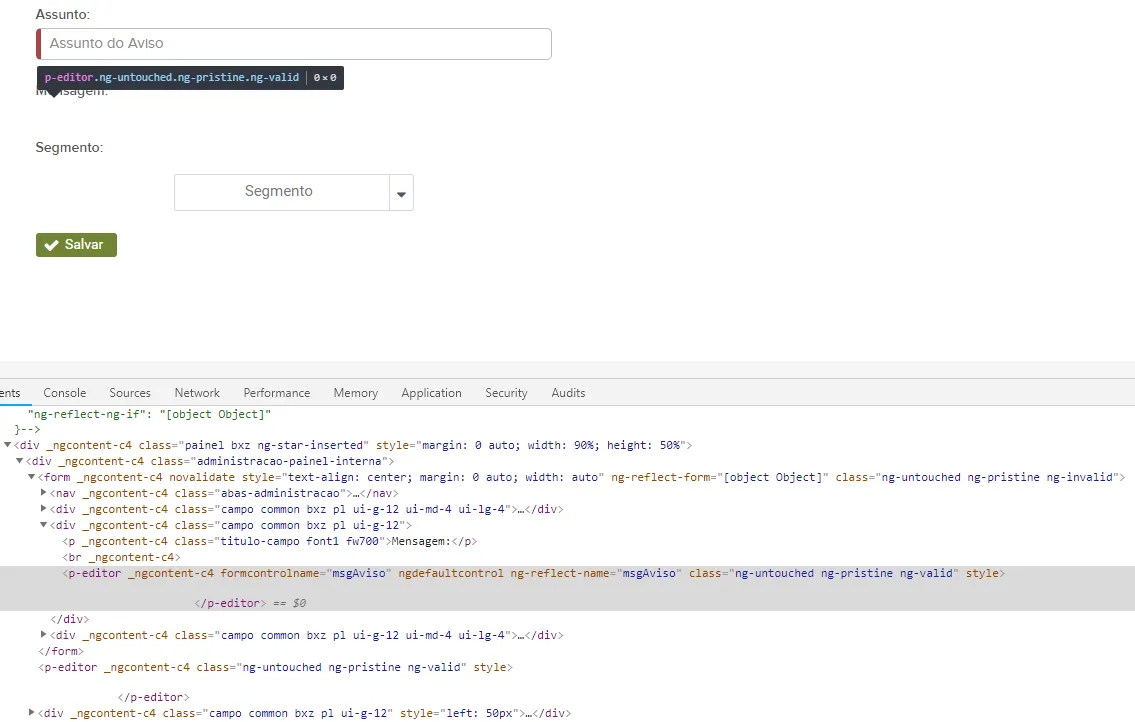Select the p-editor formcontrolname msgAviso line
This screenshot has width=1135, height=722.
click(x=533, y=573)
